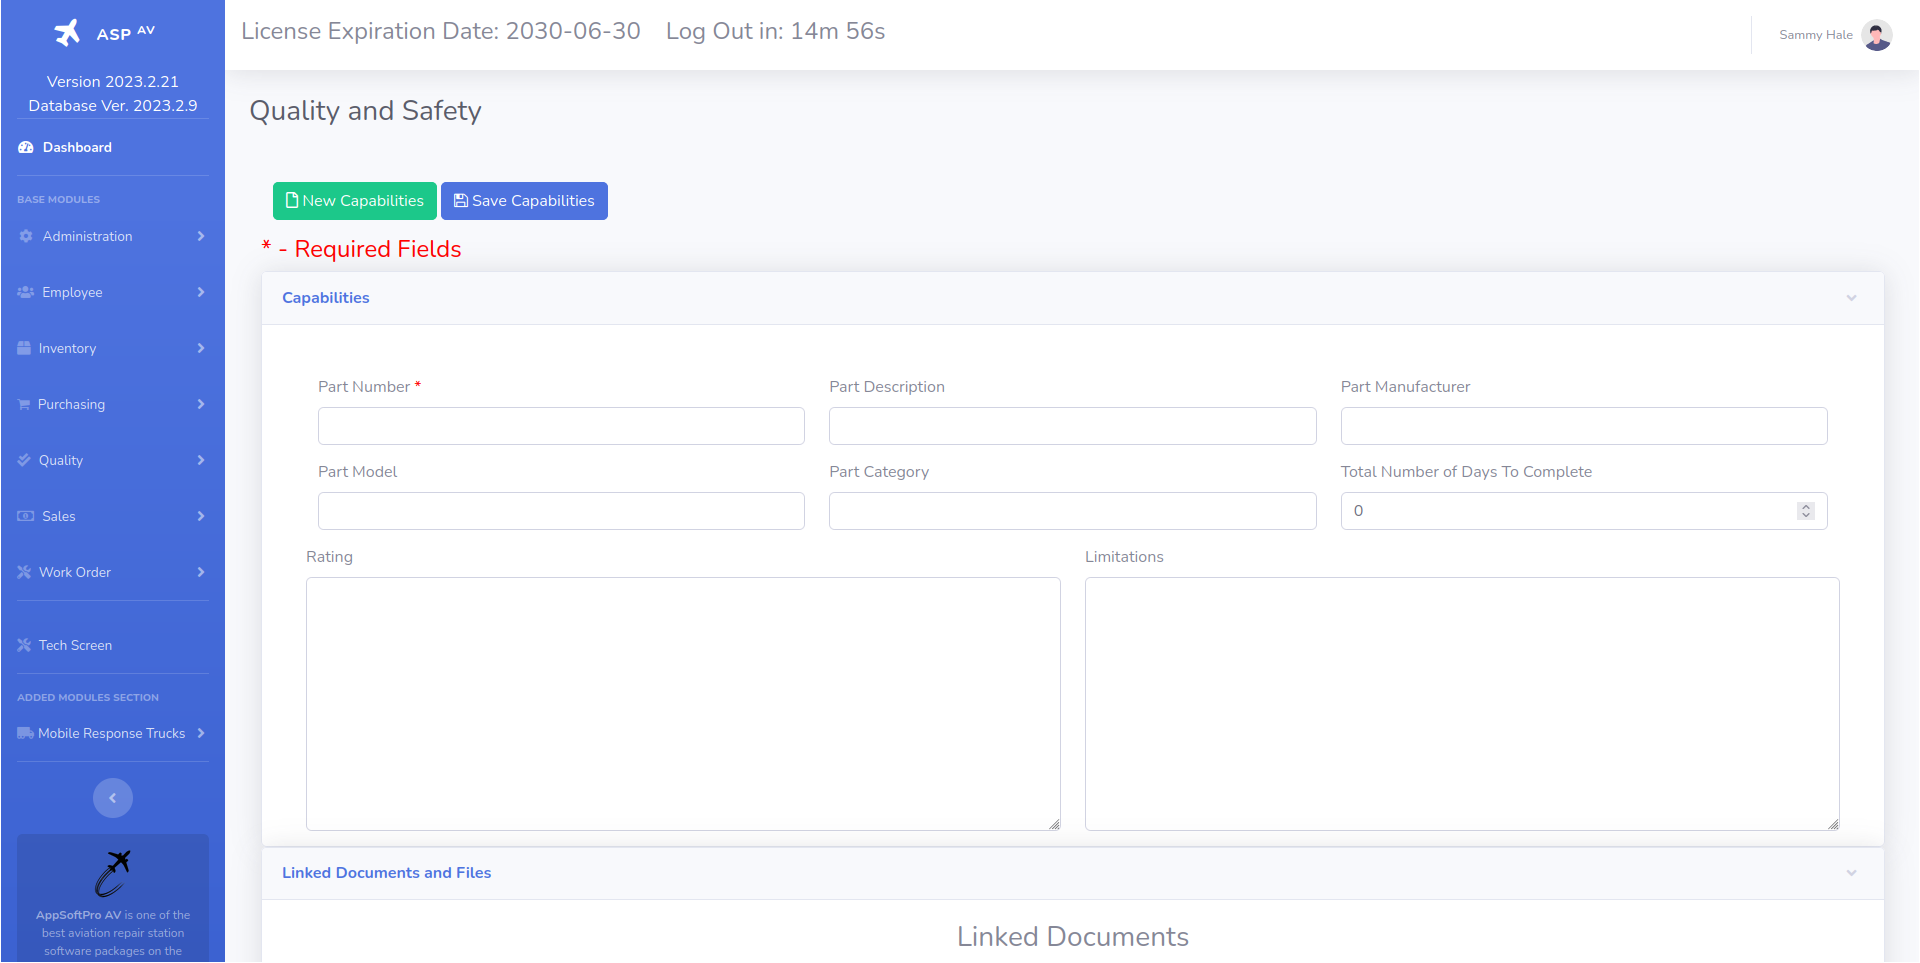Screen dimensions: 1920x963
Task: Open the Sales menu item
Action: 59,516
